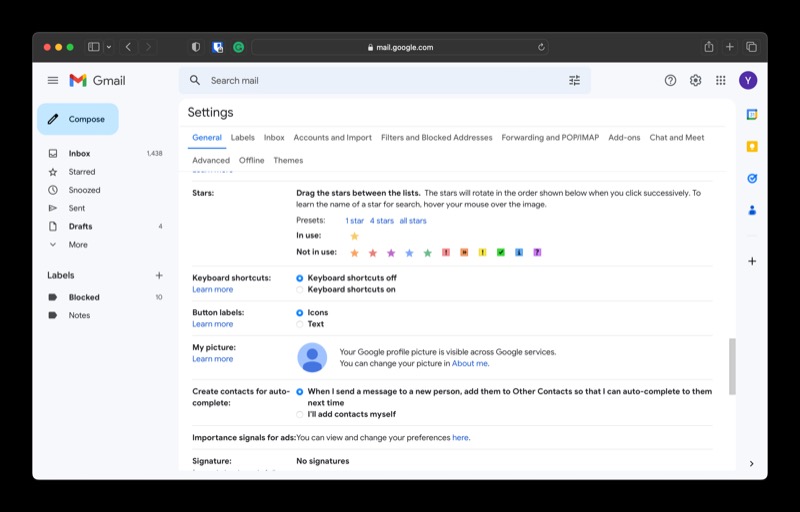Open the Settings gear icon
The image size is (800, 512).
click(695, 81)
